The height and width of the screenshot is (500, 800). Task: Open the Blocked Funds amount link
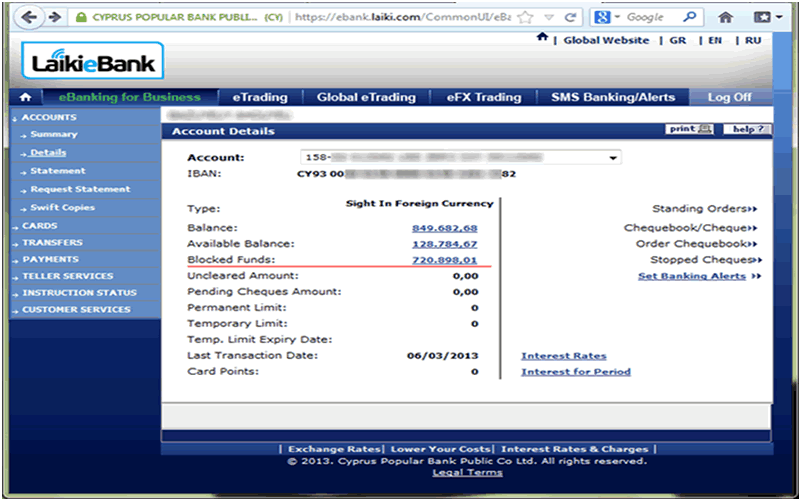point(444,260)
